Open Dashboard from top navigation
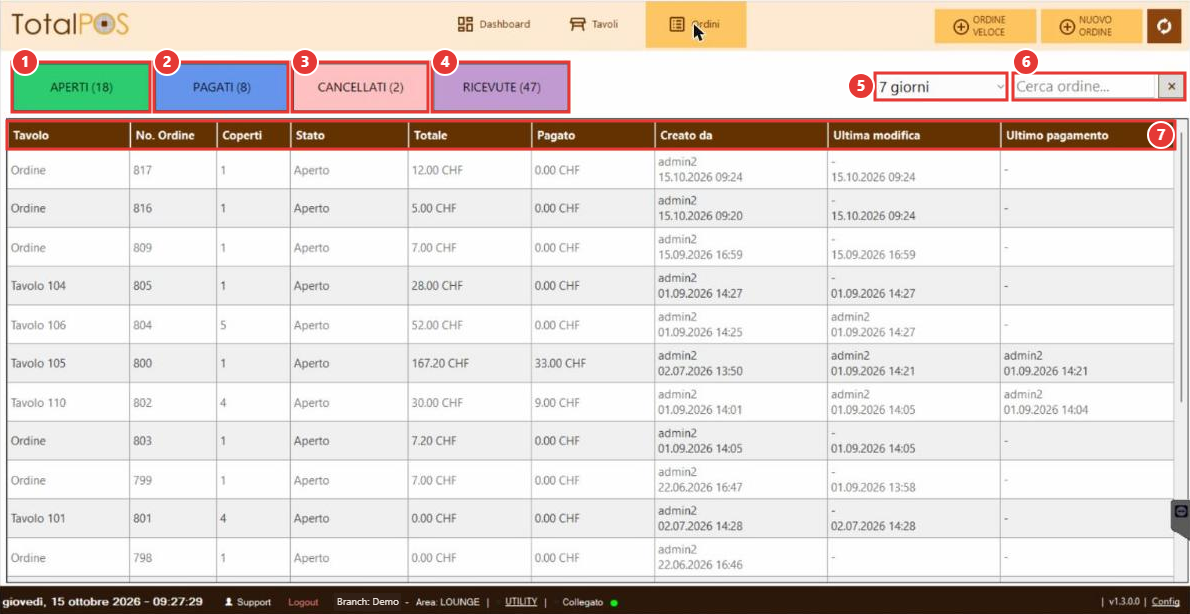This screenshot has width=1190, height=614. (x=493, y=24)
